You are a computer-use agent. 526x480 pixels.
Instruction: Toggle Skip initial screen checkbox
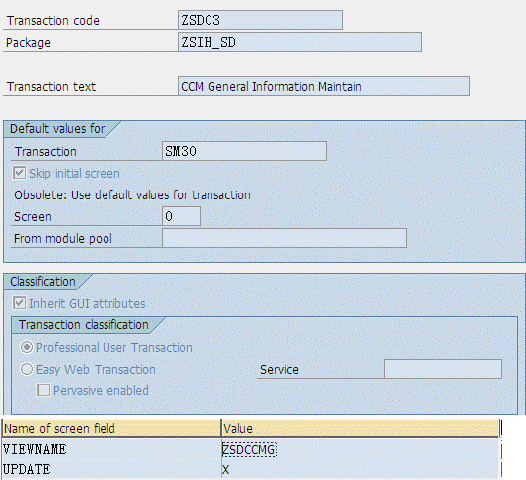19,173
